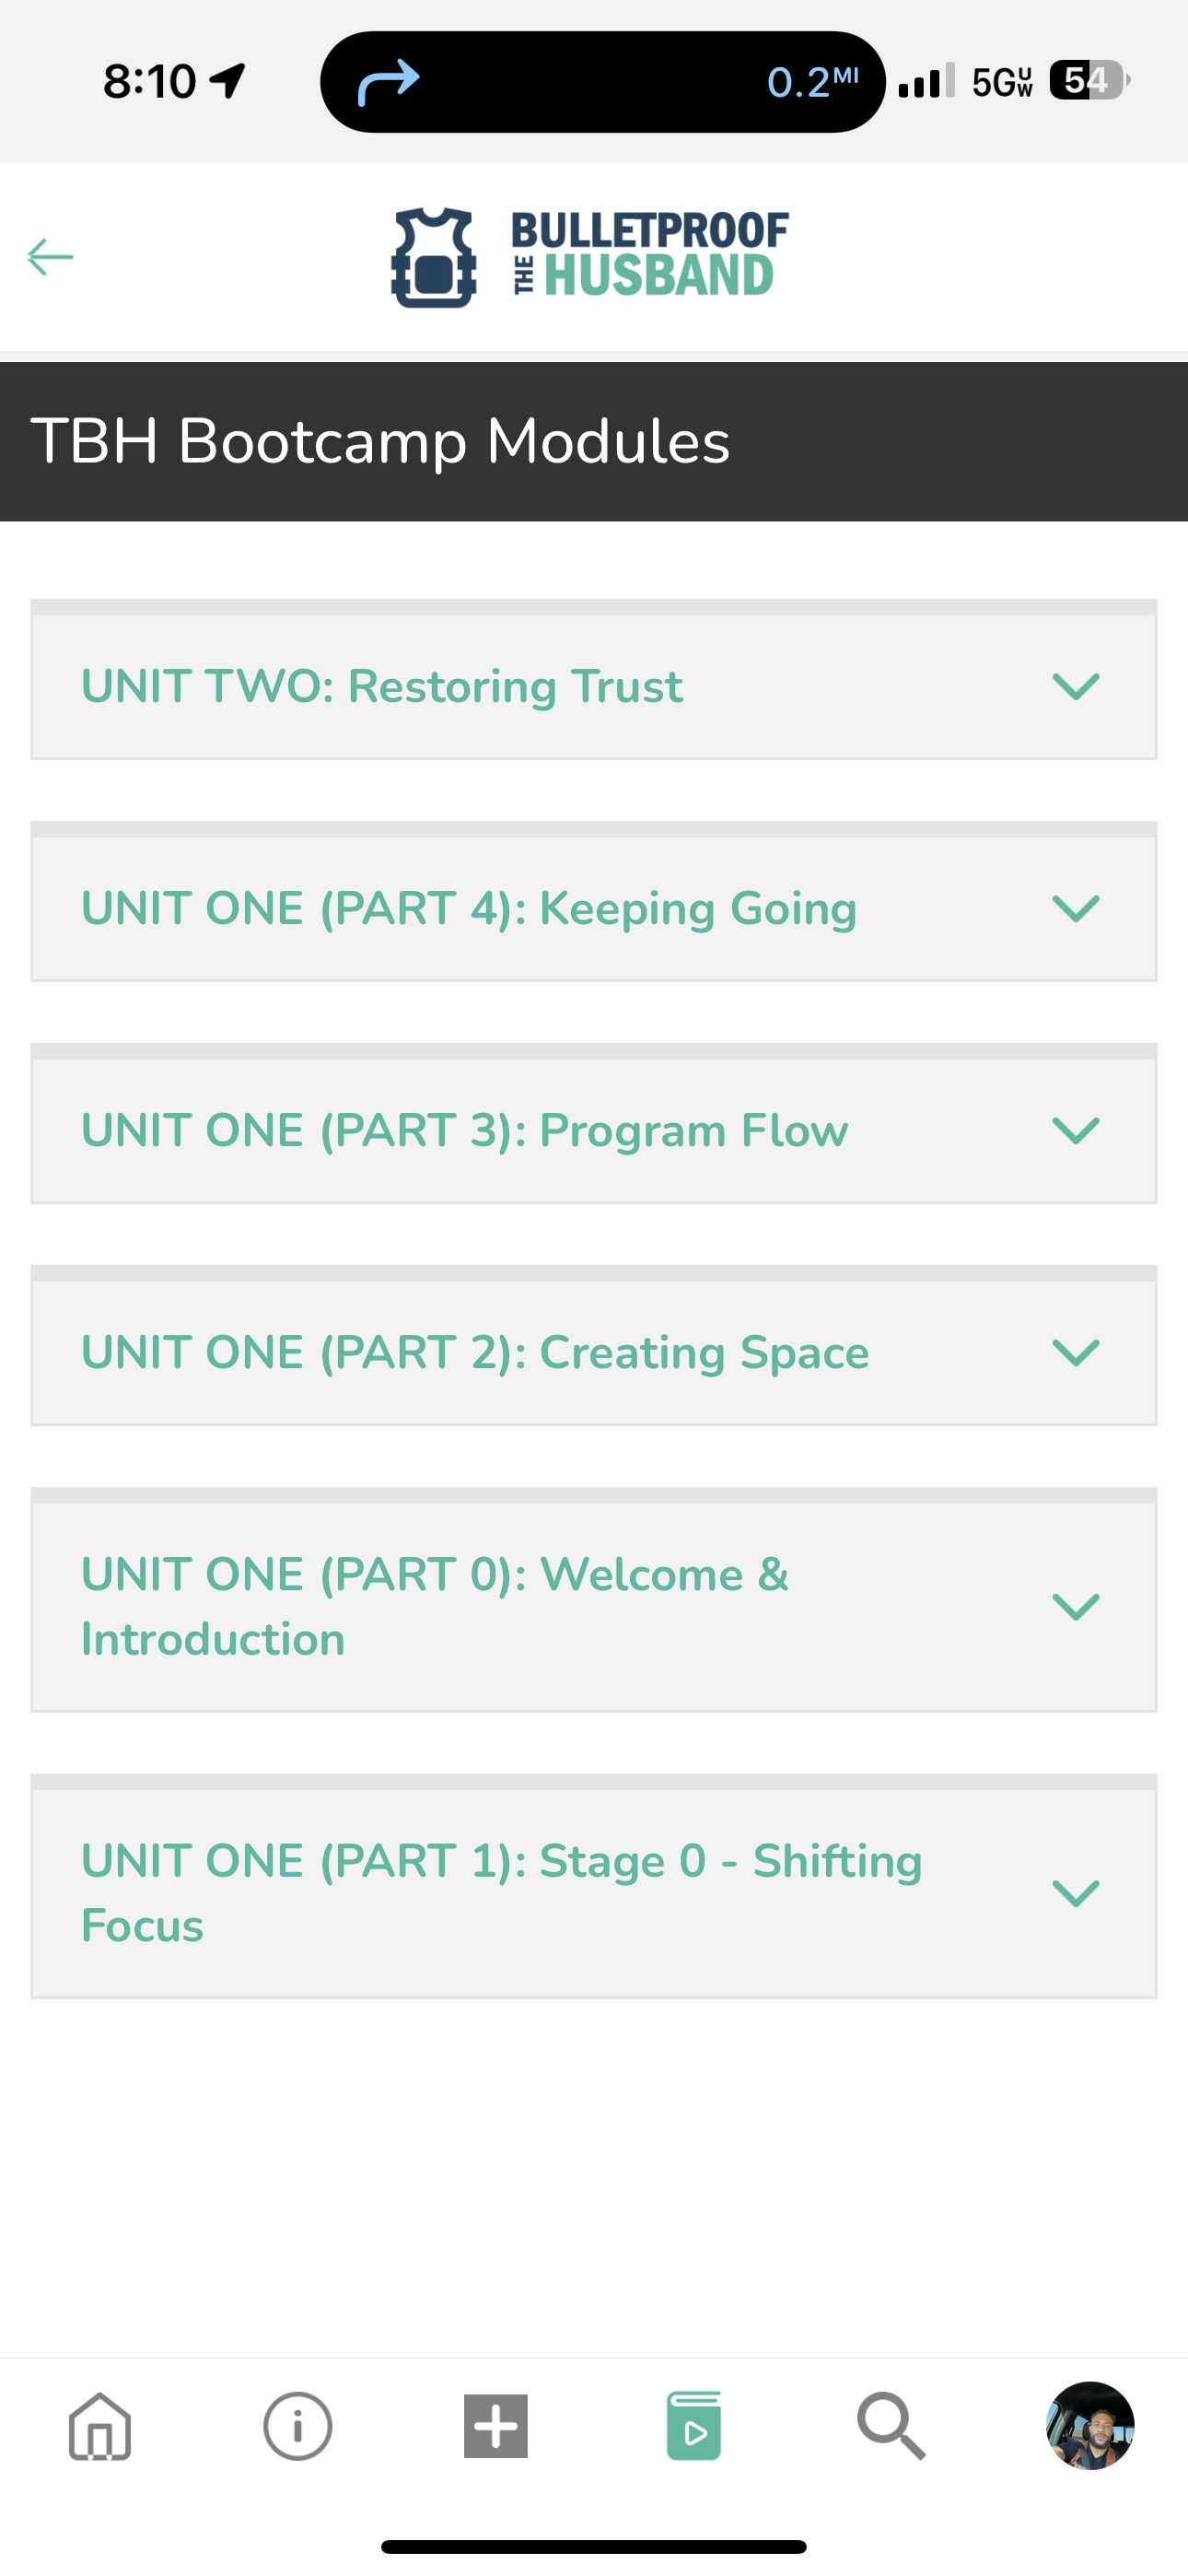Tap the TBH Bootcamp Modules header

click(x=380, y=441)
